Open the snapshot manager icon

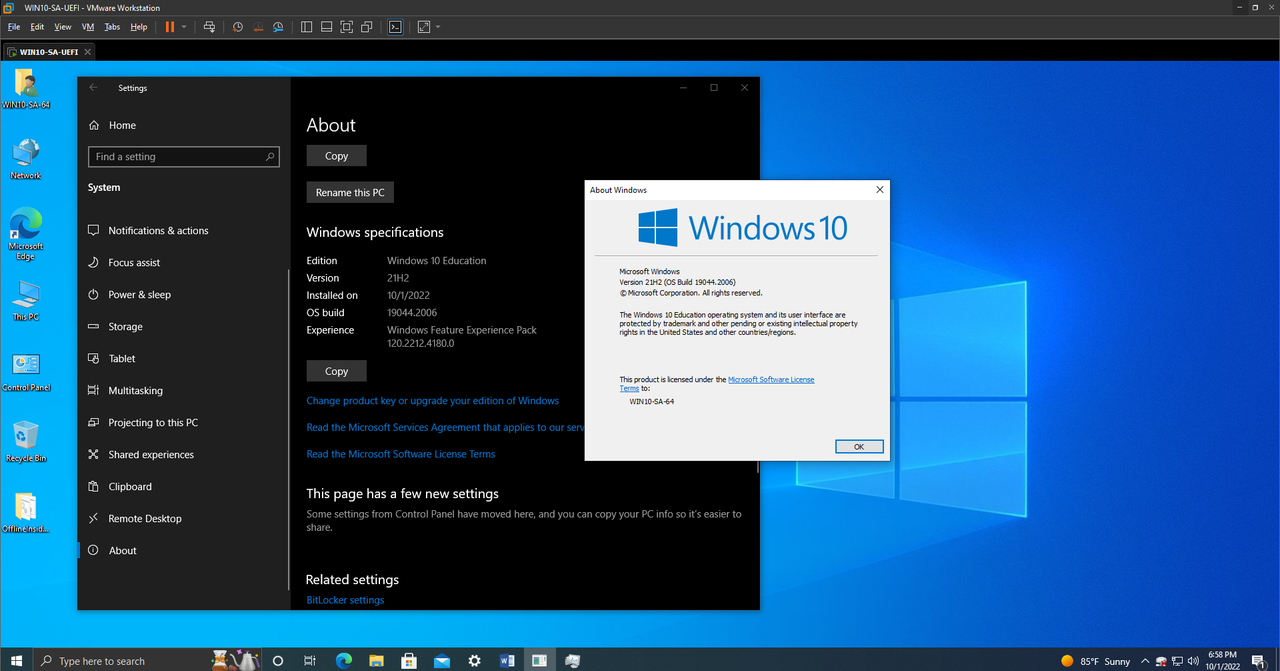pyautogui.click(x=278, y=27)
